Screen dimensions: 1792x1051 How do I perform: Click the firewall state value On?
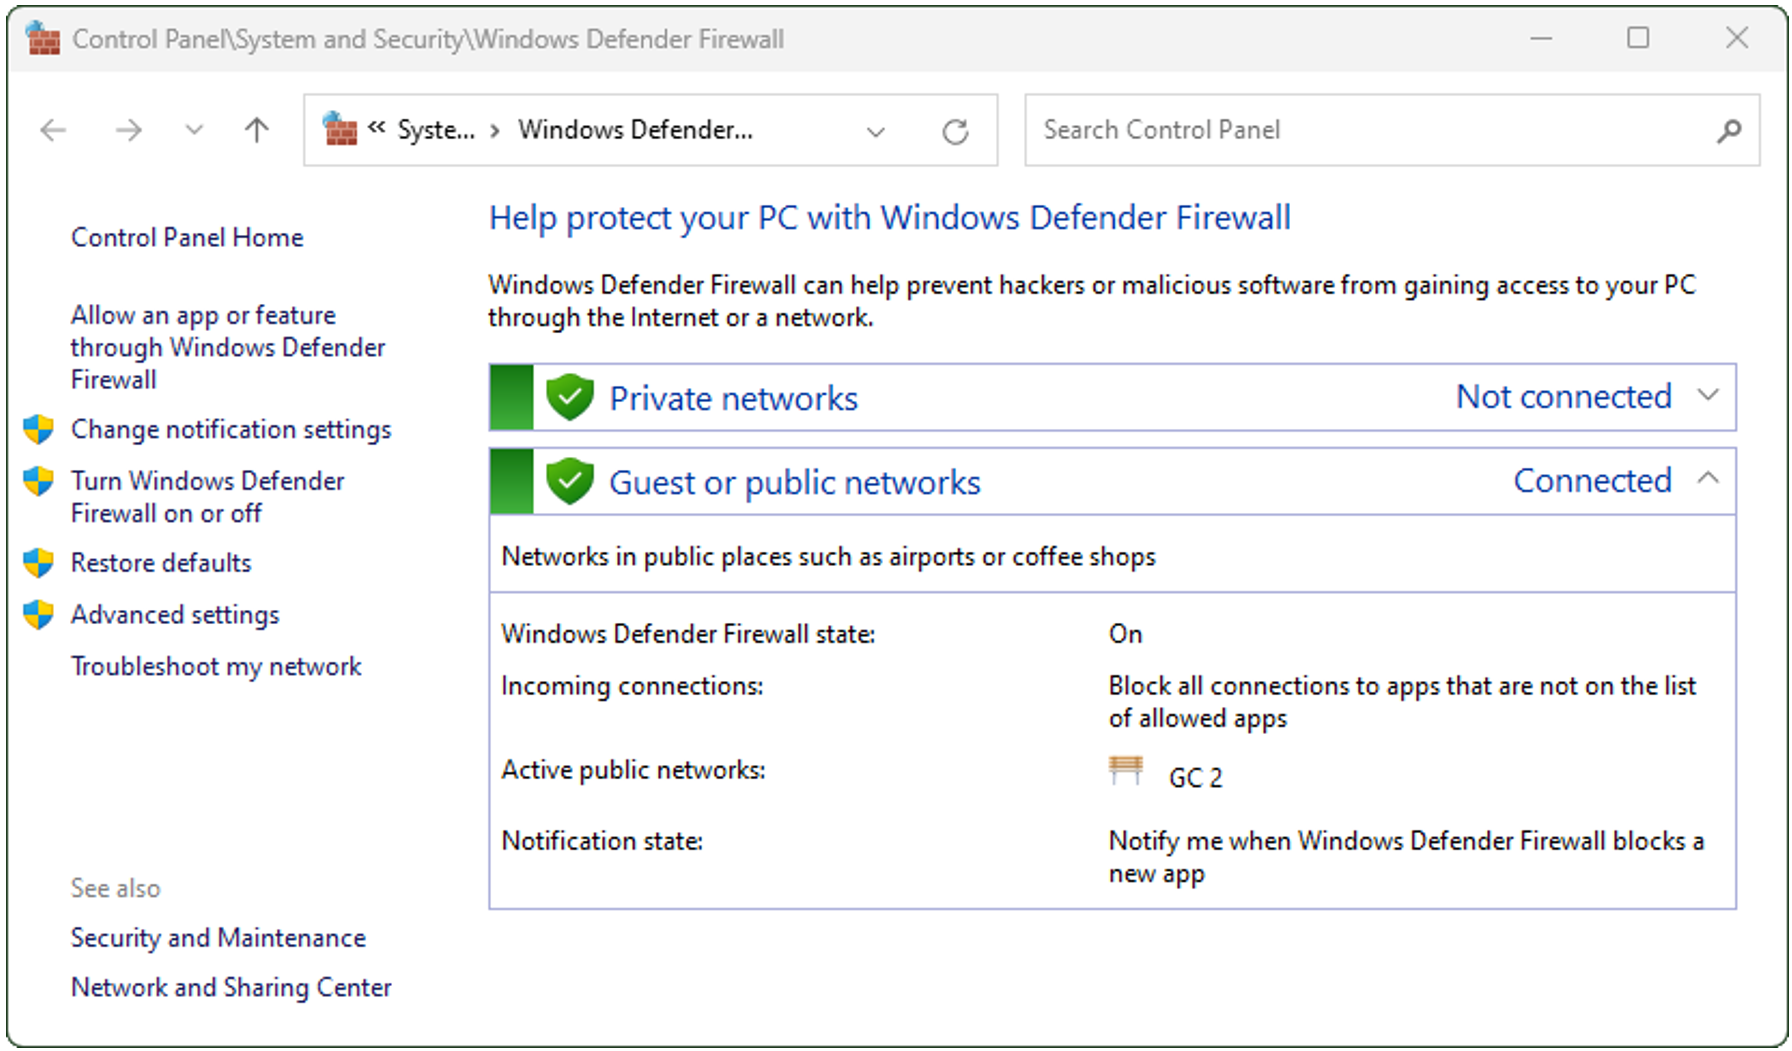point(1125,634)
